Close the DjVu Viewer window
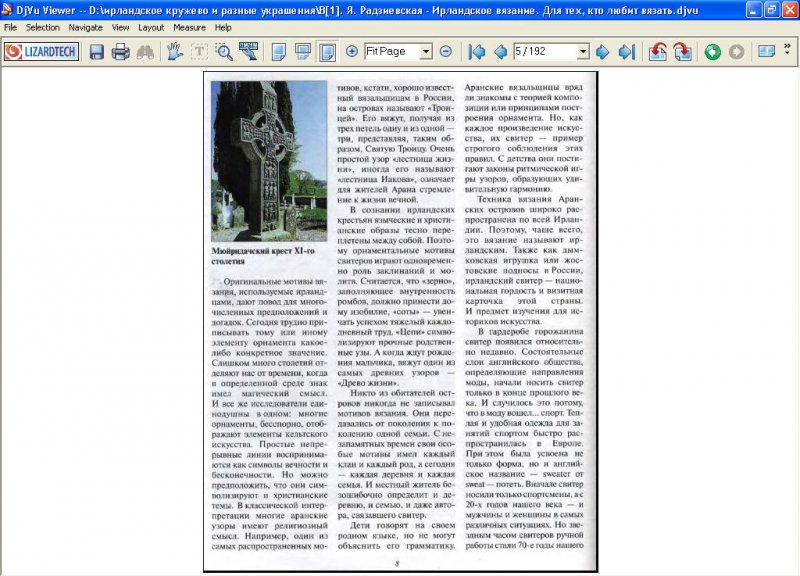 click(789, 10)
